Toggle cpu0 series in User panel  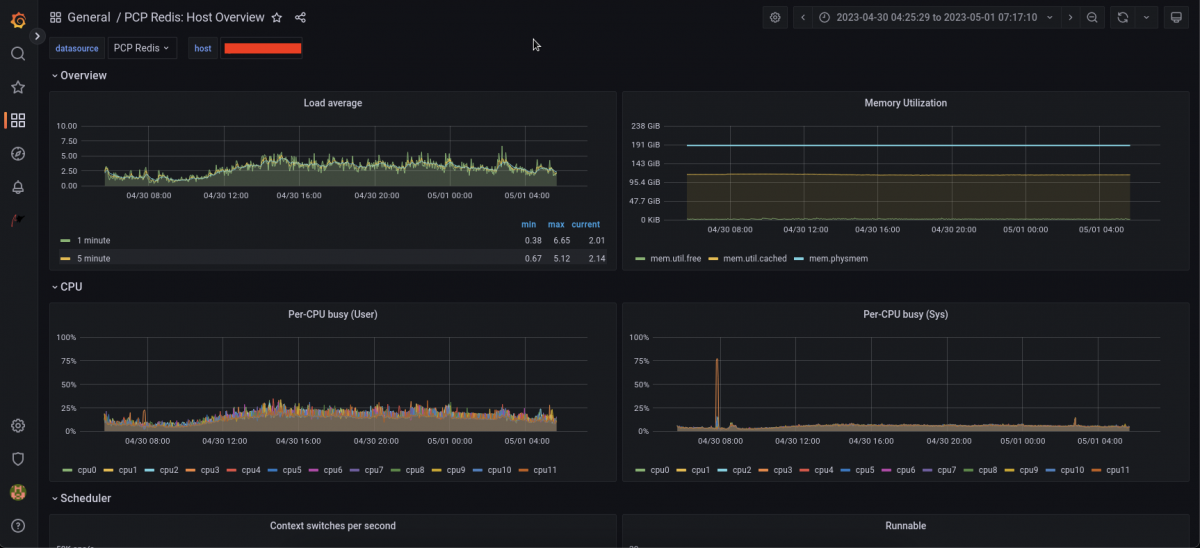click(x=87, y=470)
